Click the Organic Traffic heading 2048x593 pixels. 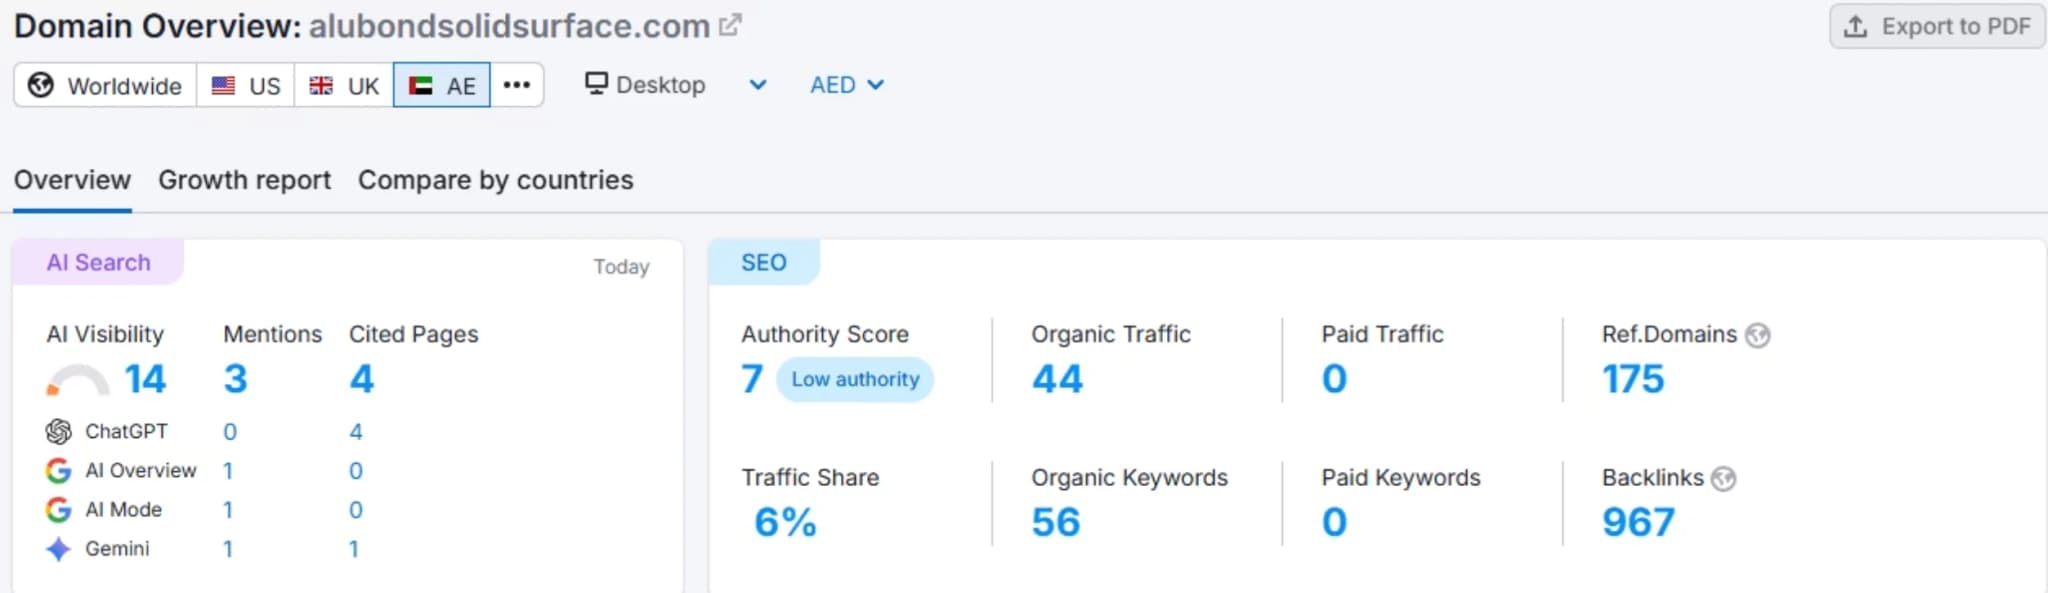tap(1111, 334)
